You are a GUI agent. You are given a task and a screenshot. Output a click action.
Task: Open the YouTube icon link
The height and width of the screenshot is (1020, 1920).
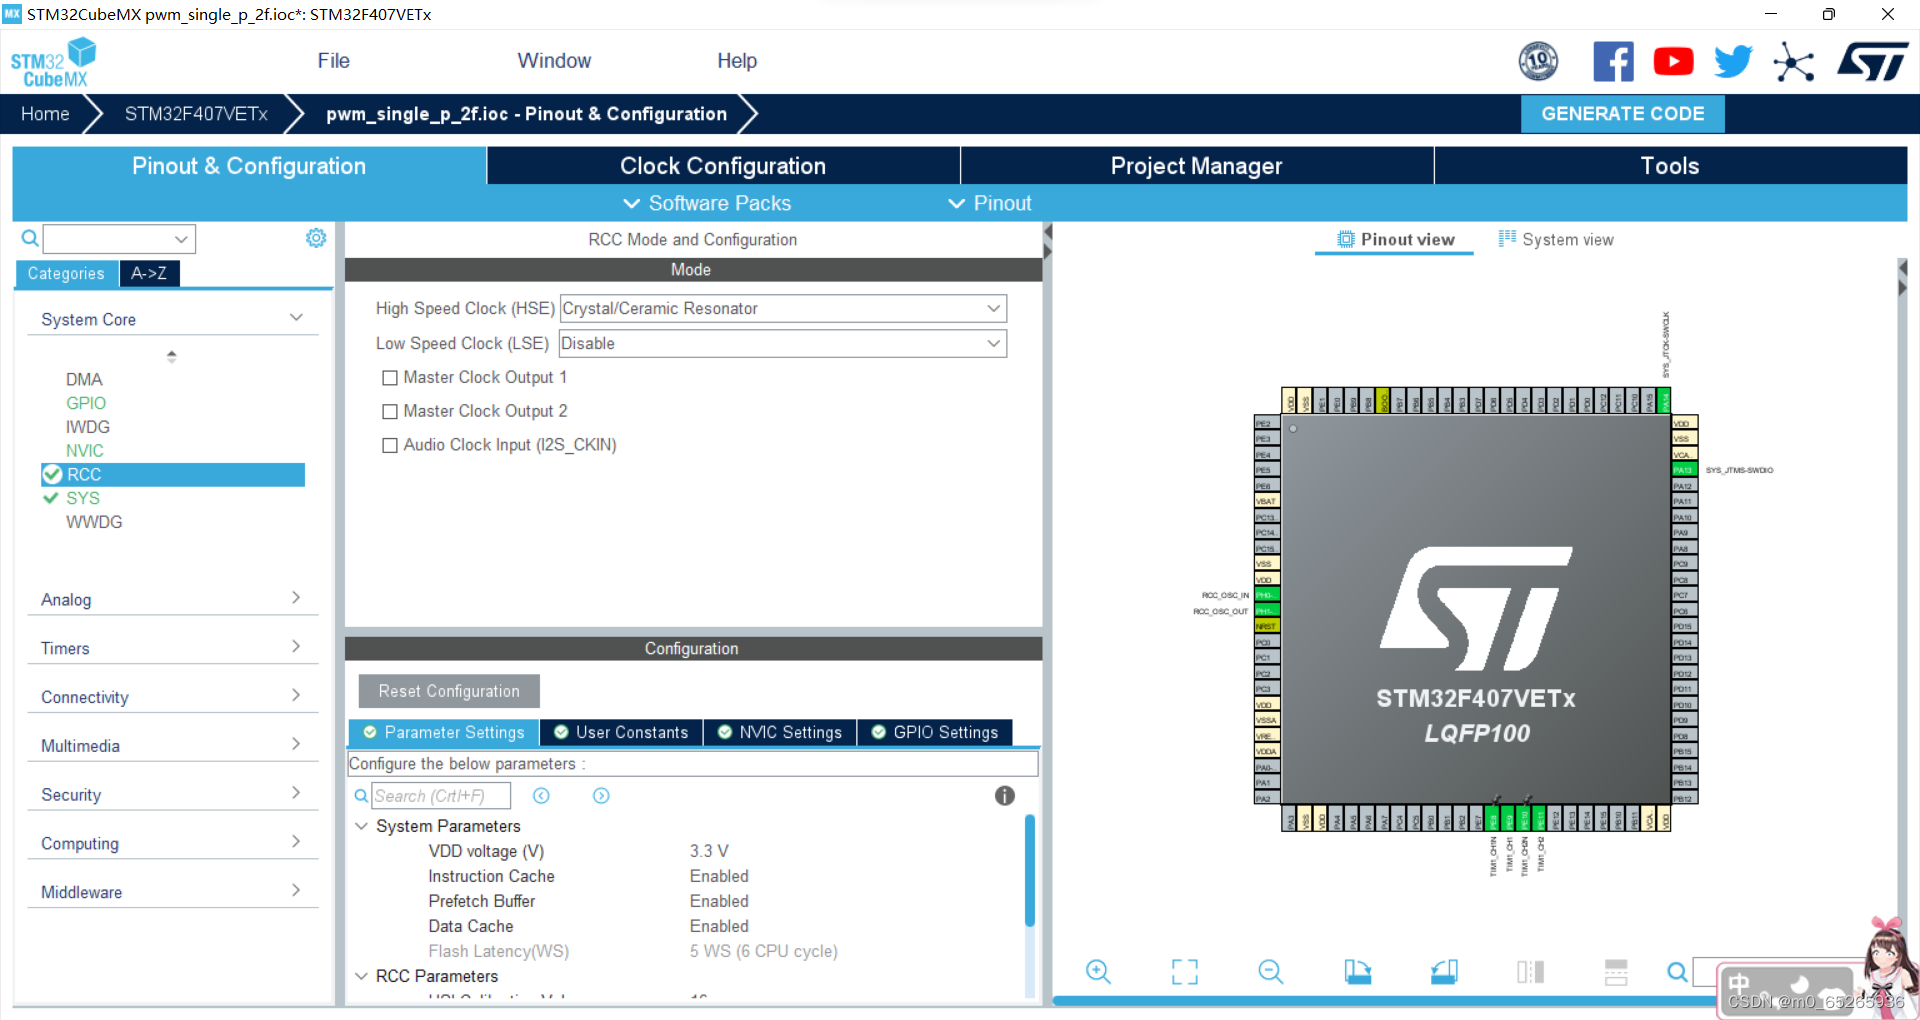(1673, 61)
